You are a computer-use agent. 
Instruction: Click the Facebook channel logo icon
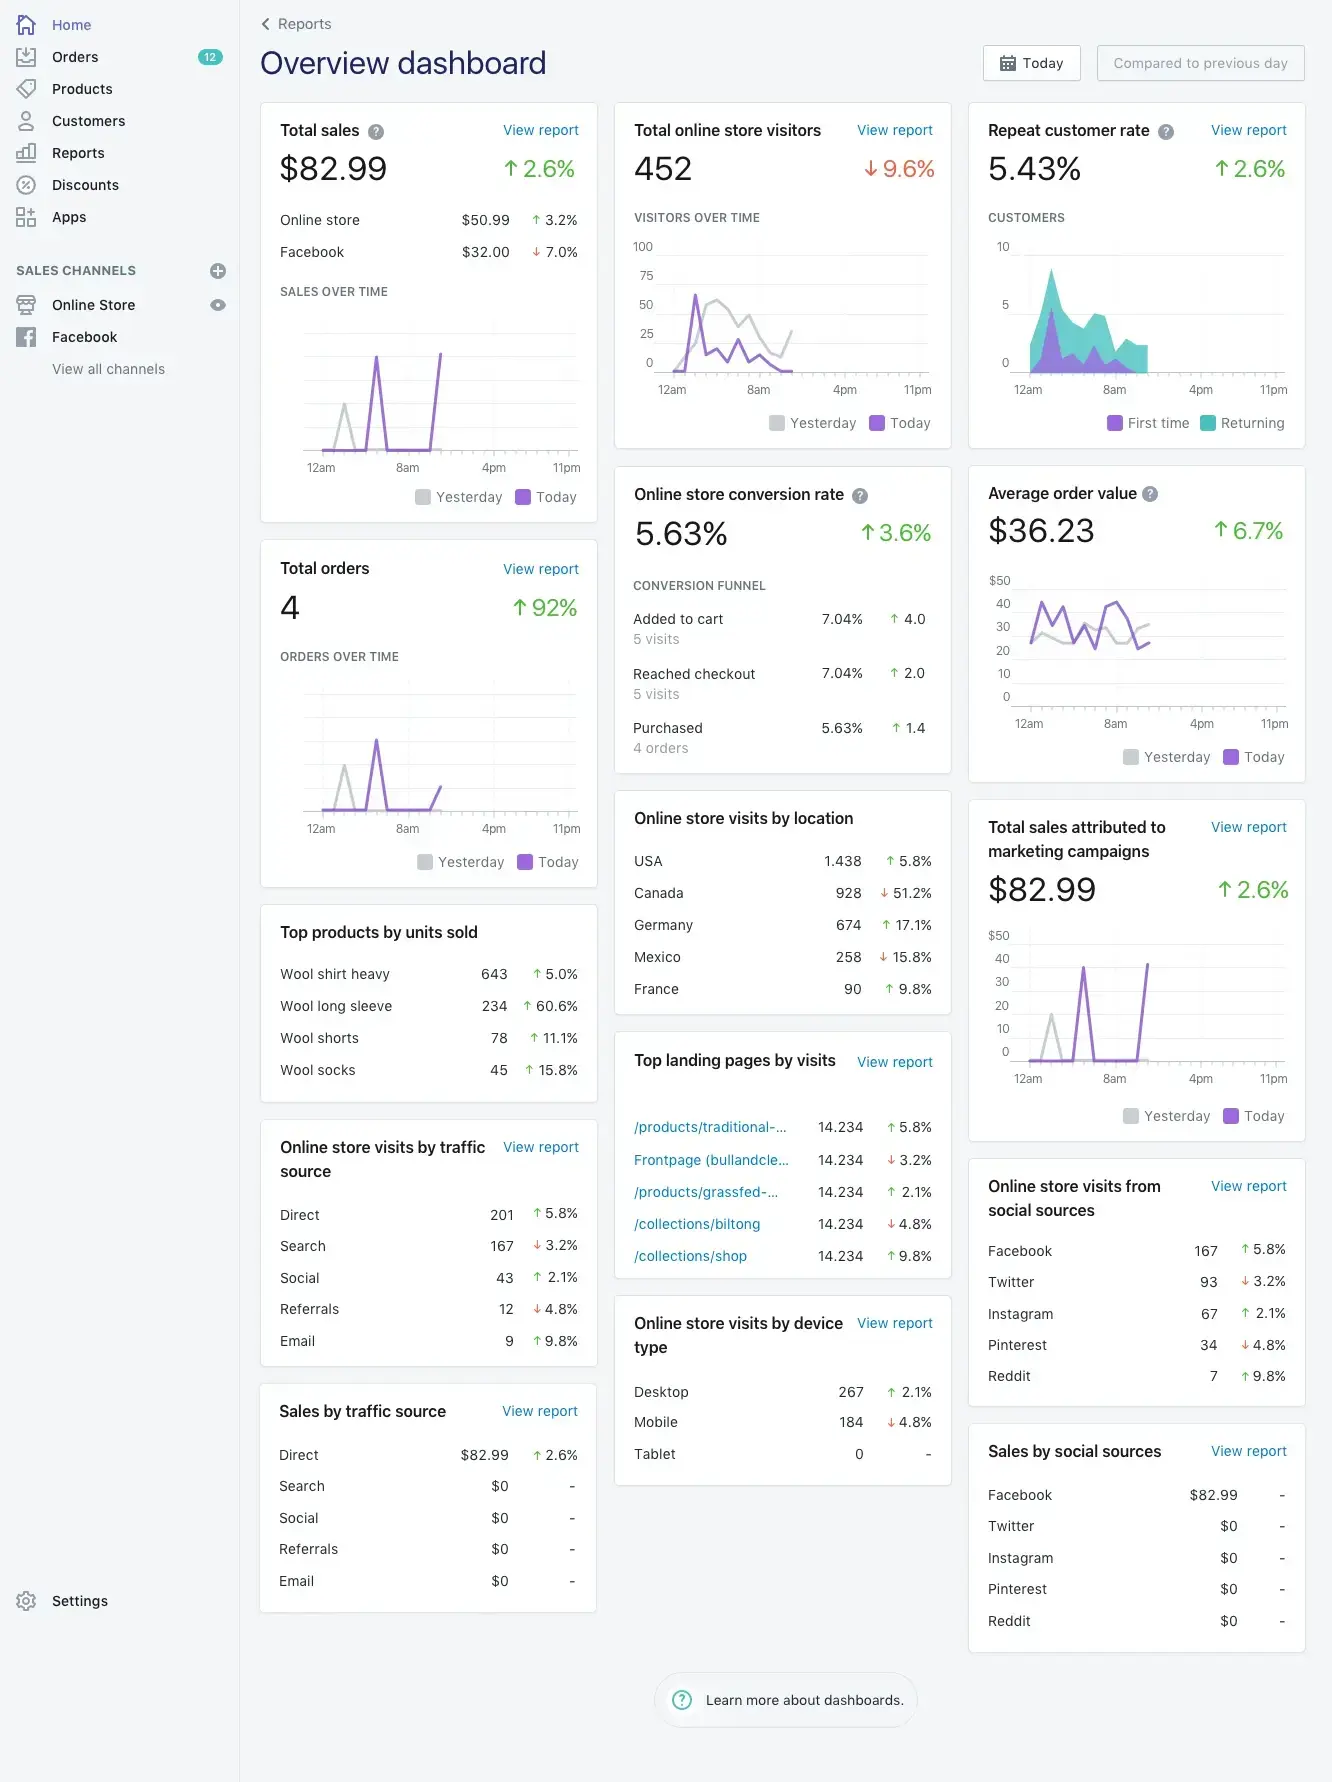click(x=26, y=337)
